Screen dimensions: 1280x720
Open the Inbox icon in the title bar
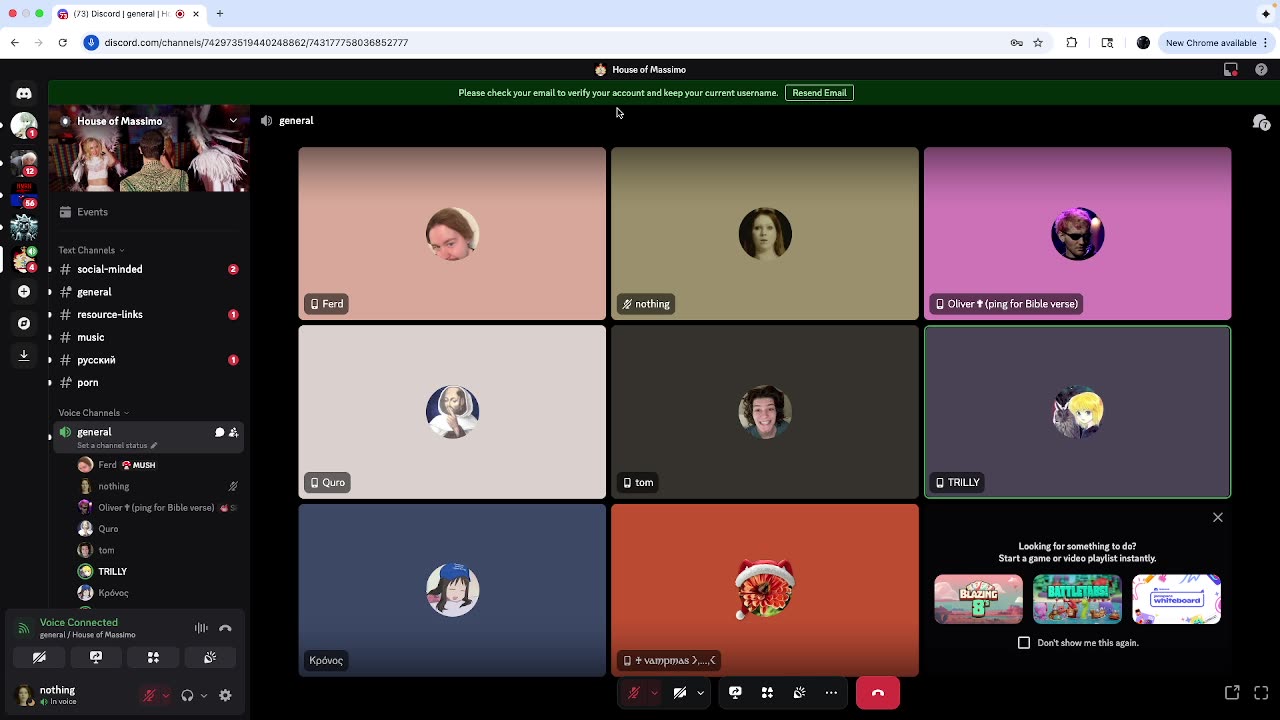[x=1231, y=70]
